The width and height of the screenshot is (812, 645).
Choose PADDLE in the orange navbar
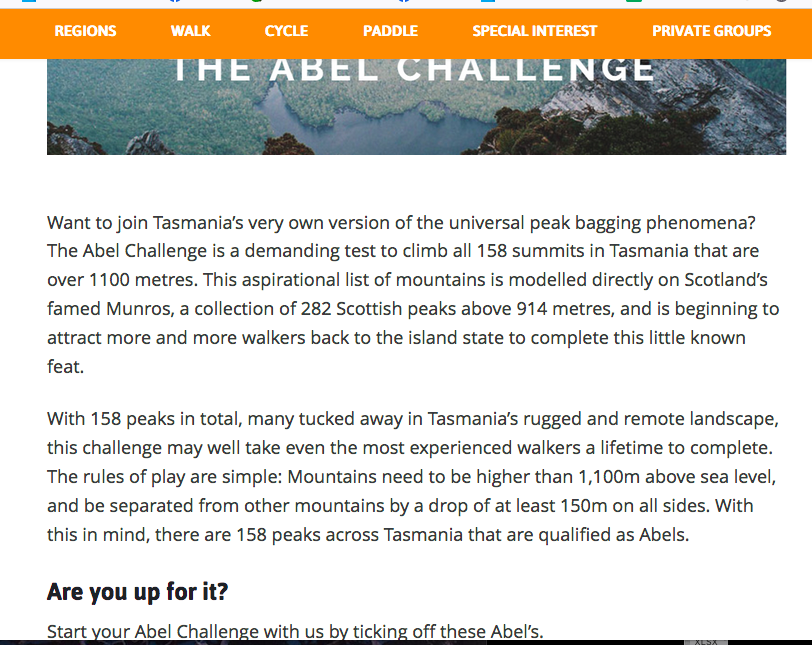pos(390,31)
